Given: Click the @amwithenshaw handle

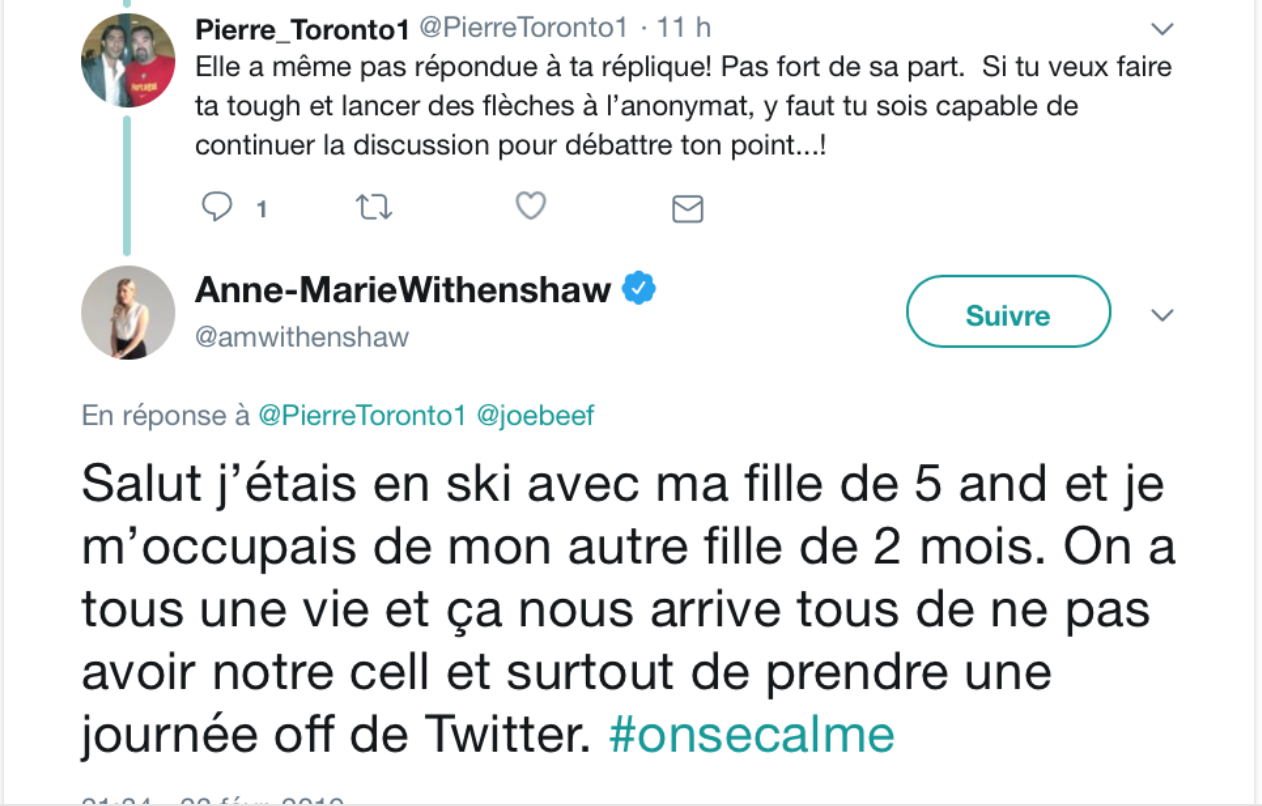Looking at the screenshot, I should point(302,336).
